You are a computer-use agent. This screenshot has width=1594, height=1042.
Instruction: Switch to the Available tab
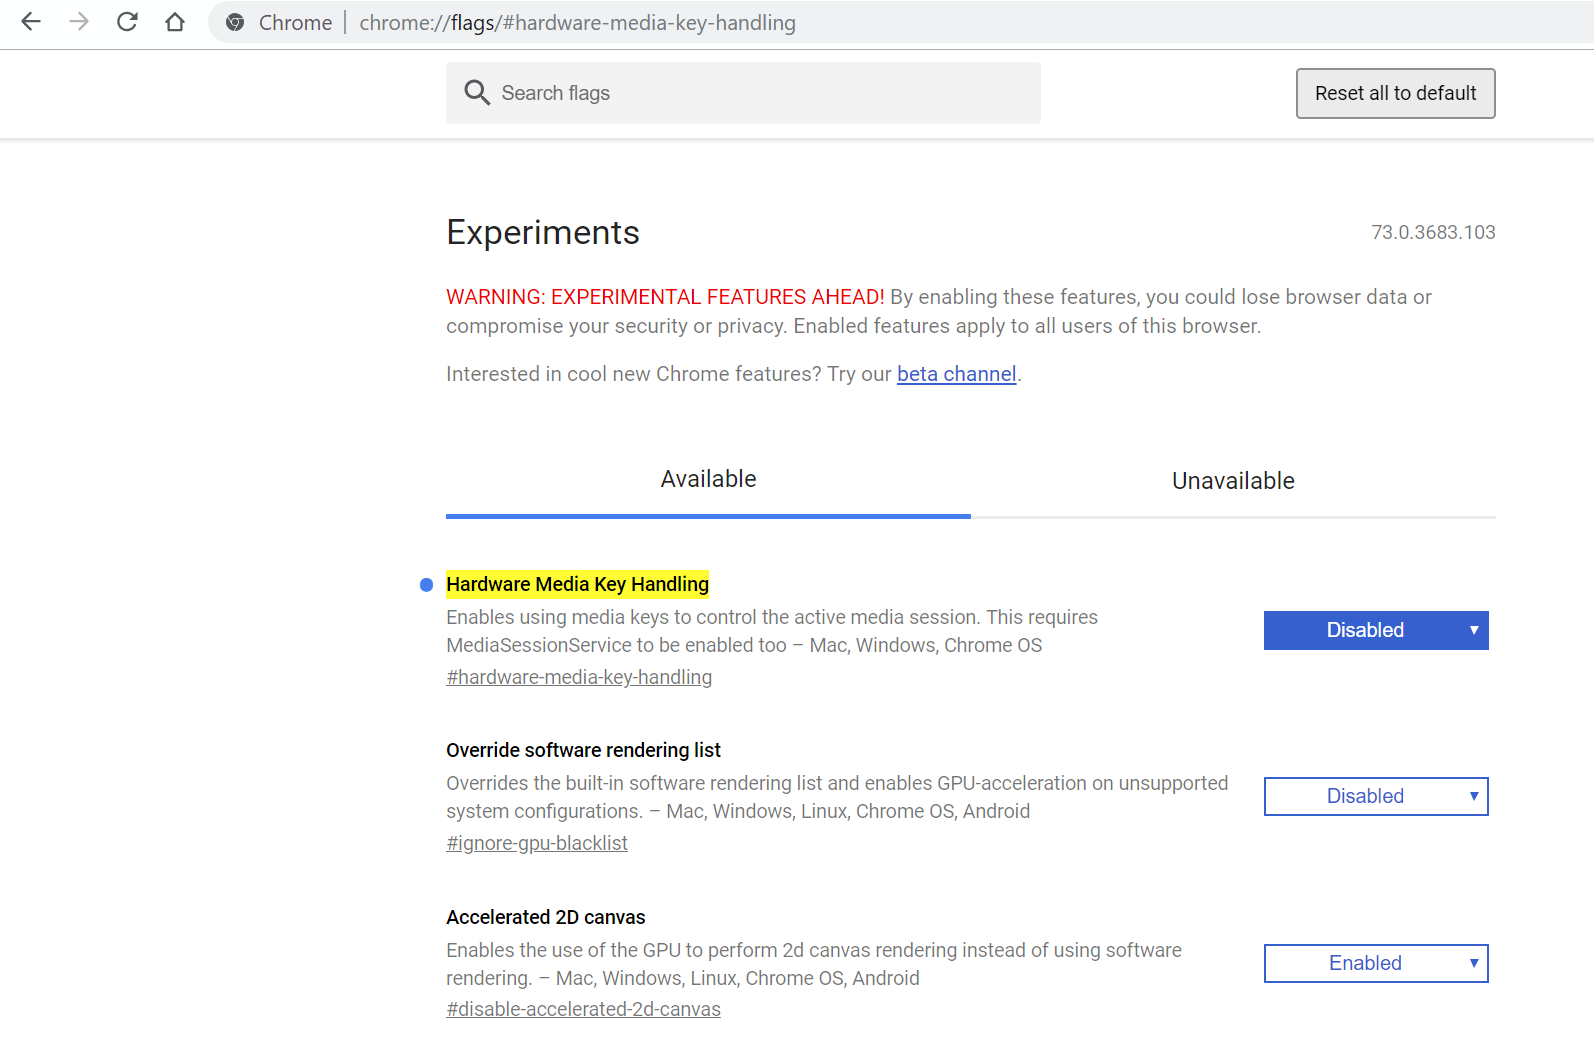(x=708, y=480)
